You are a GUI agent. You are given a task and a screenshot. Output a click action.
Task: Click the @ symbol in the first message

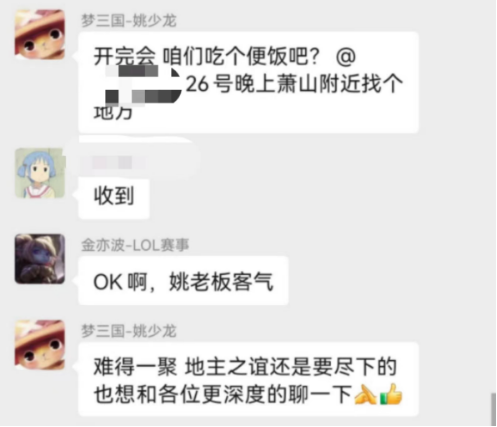point(346,57)
